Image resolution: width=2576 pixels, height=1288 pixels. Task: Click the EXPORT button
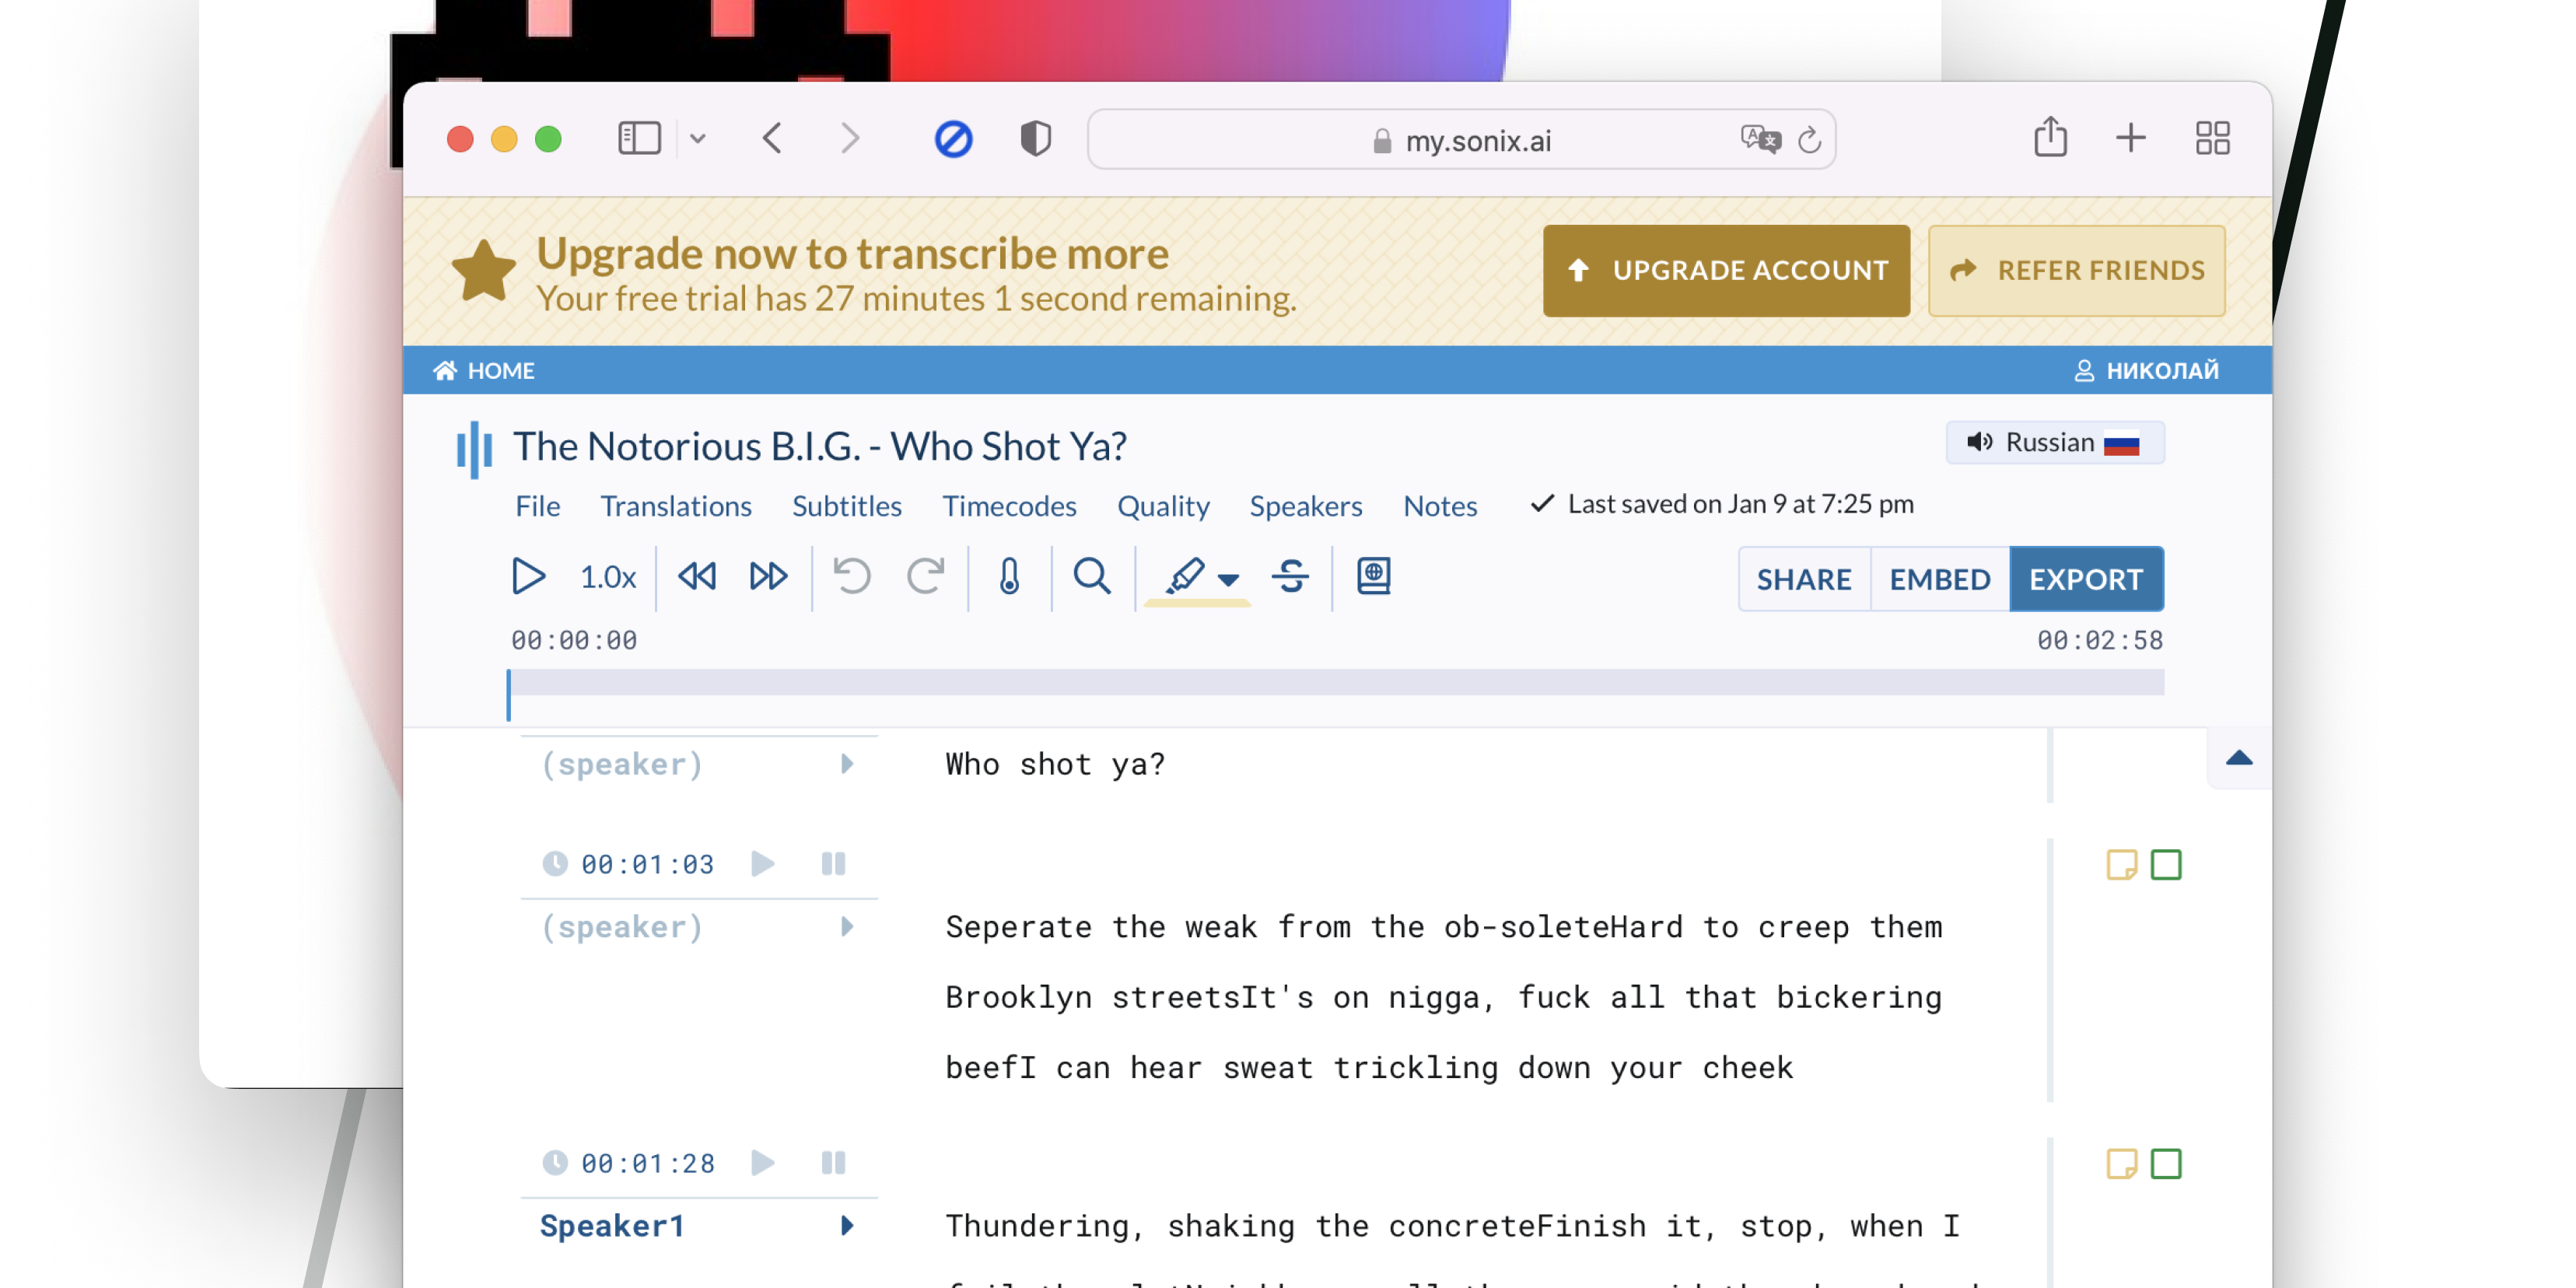click(2085, 579)
